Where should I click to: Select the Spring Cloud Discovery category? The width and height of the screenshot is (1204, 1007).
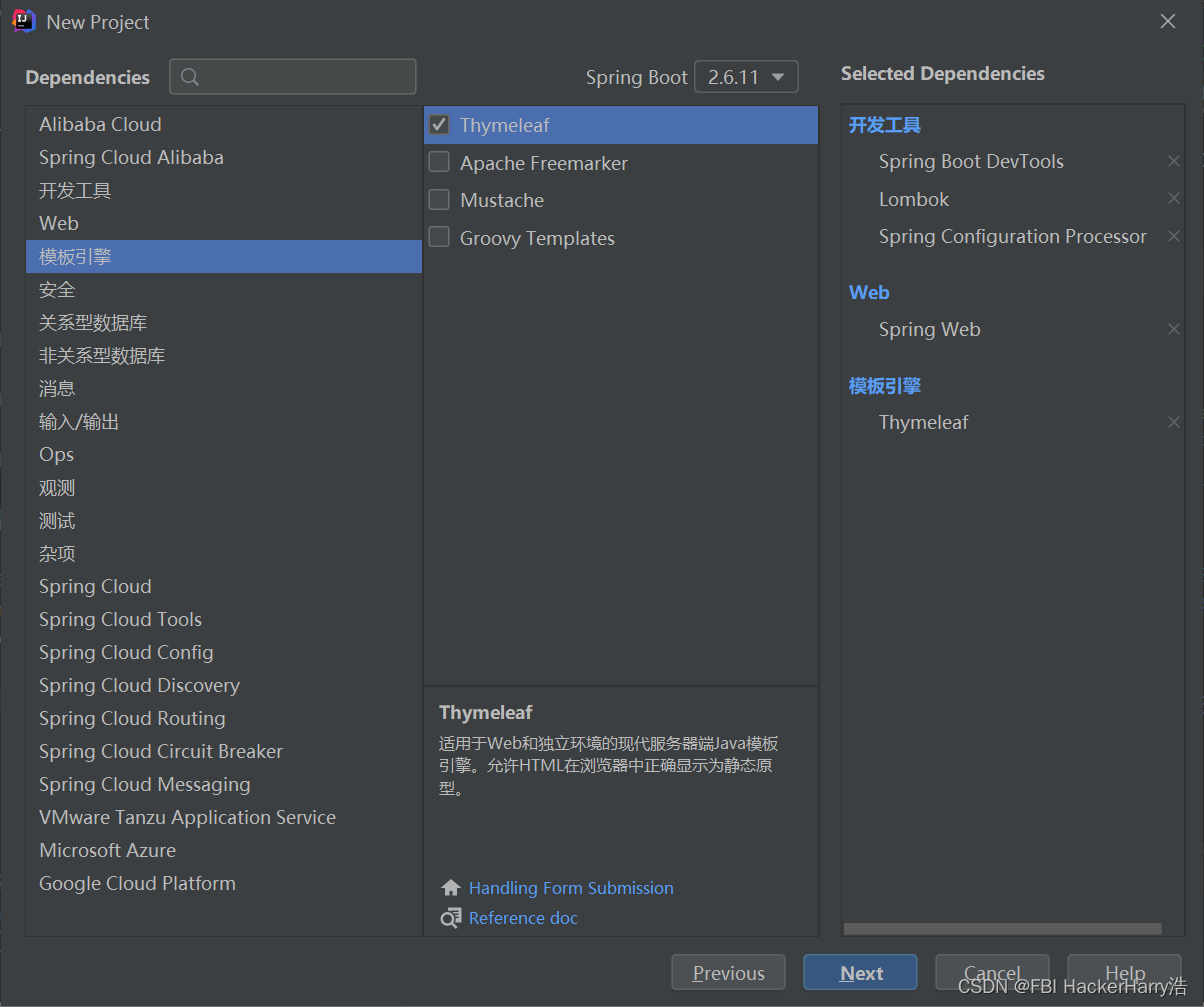[224, 685]
